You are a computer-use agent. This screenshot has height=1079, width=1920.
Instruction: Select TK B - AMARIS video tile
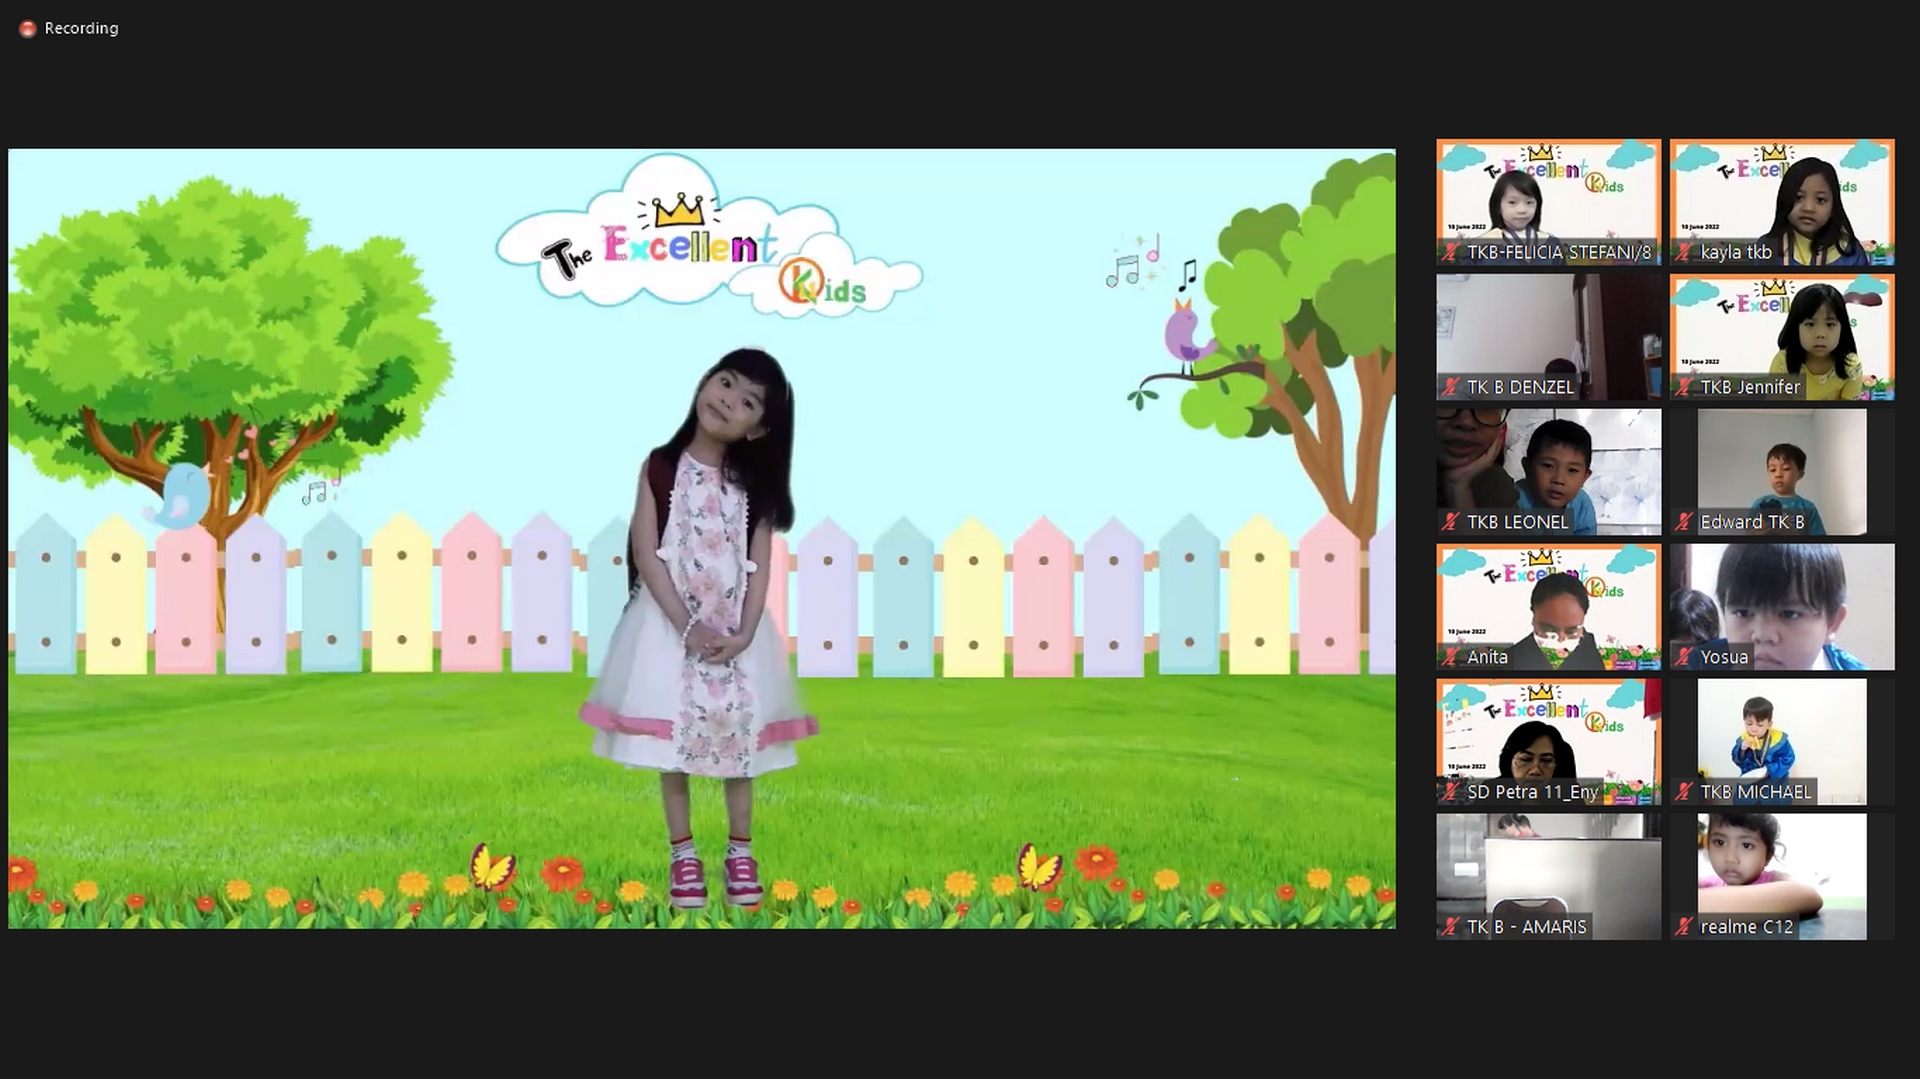(x=1549, y=877)
